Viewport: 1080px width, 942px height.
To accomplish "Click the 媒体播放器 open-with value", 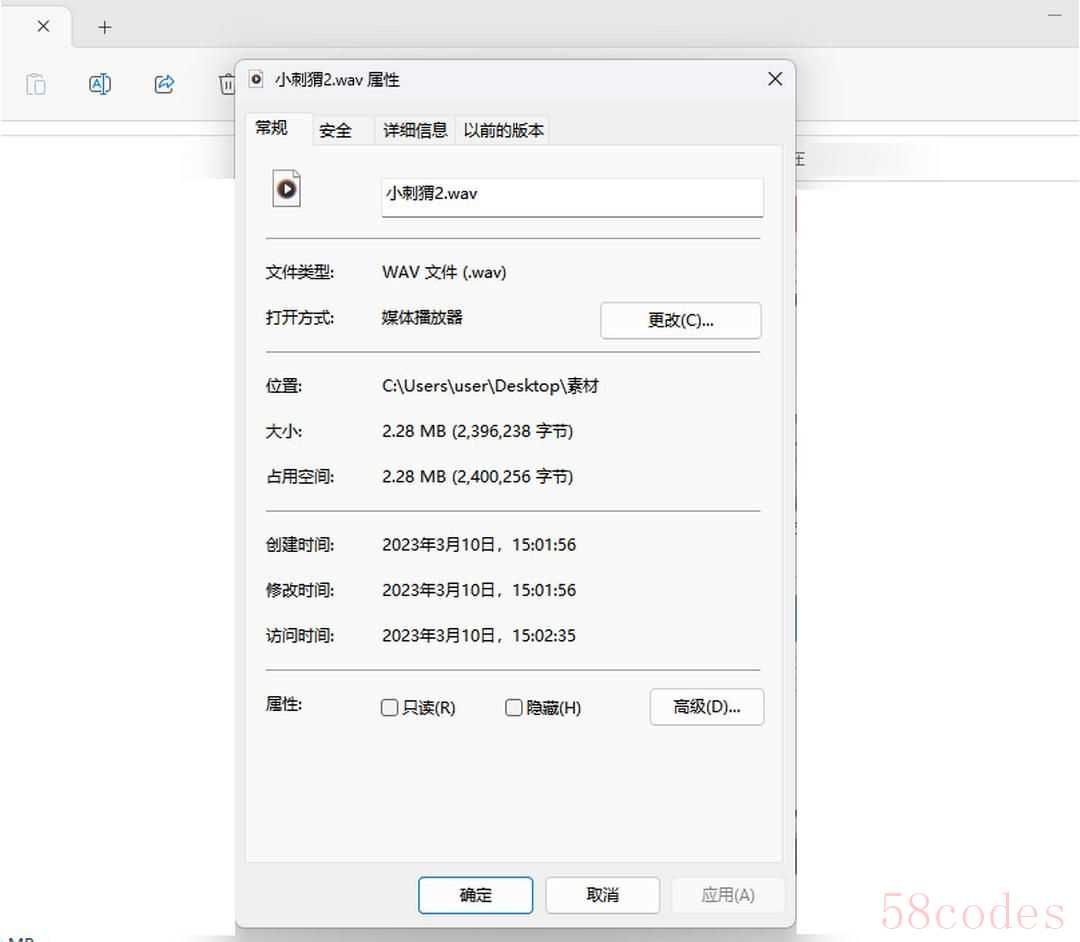I will 422,317.
